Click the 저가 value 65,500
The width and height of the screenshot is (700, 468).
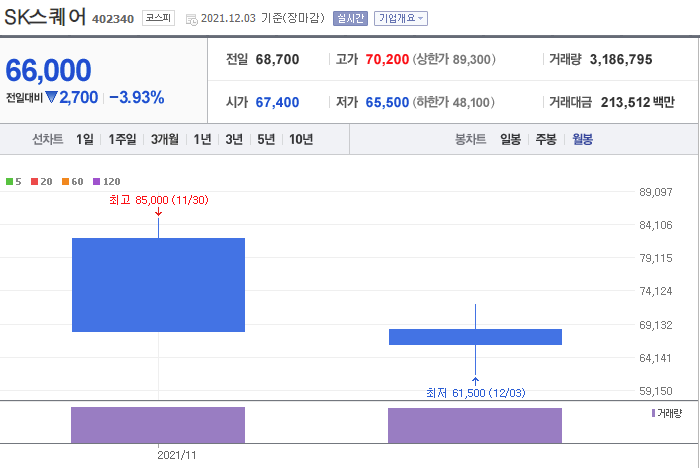[387, 102]
